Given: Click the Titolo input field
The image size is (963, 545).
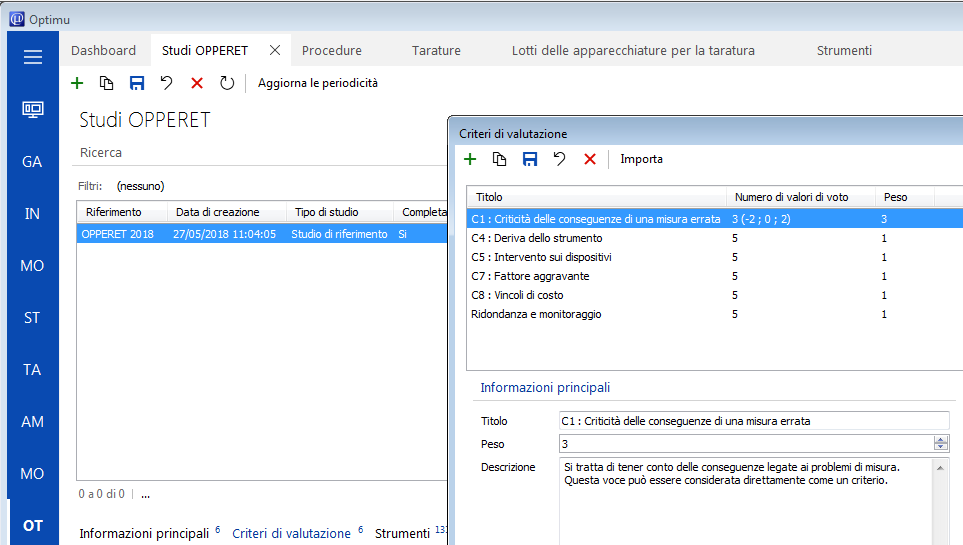Looking at the screenshot, I should pos(754,421).
